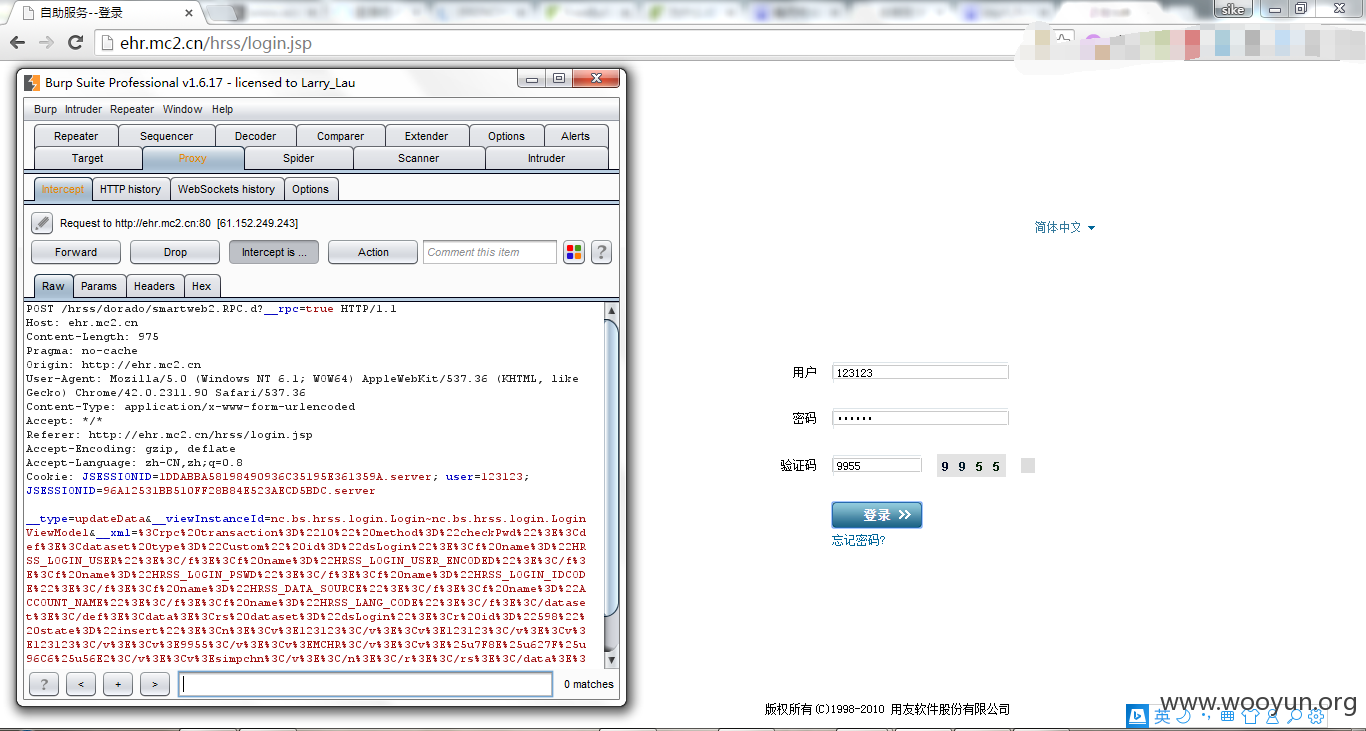Select the Raw request view tab
This screenshot has height=731, width=1366.
[53, 286]
